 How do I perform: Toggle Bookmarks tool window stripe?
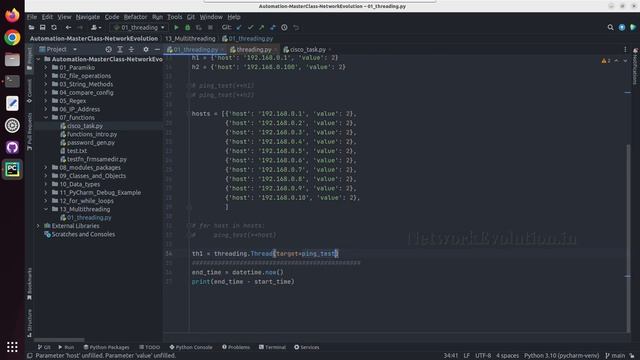29,284
